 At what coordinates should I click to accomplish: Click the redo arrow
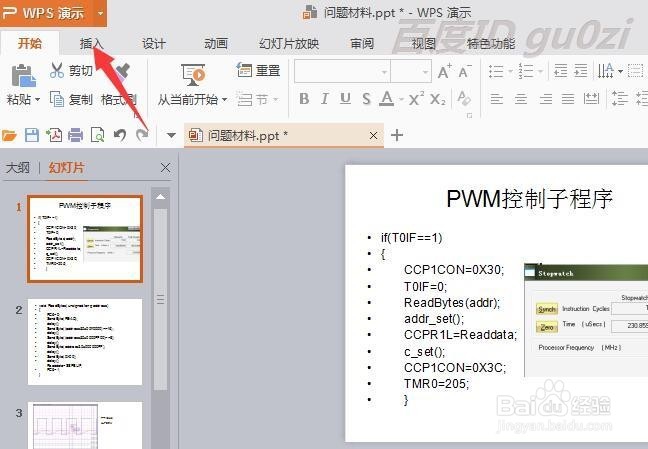142,135
